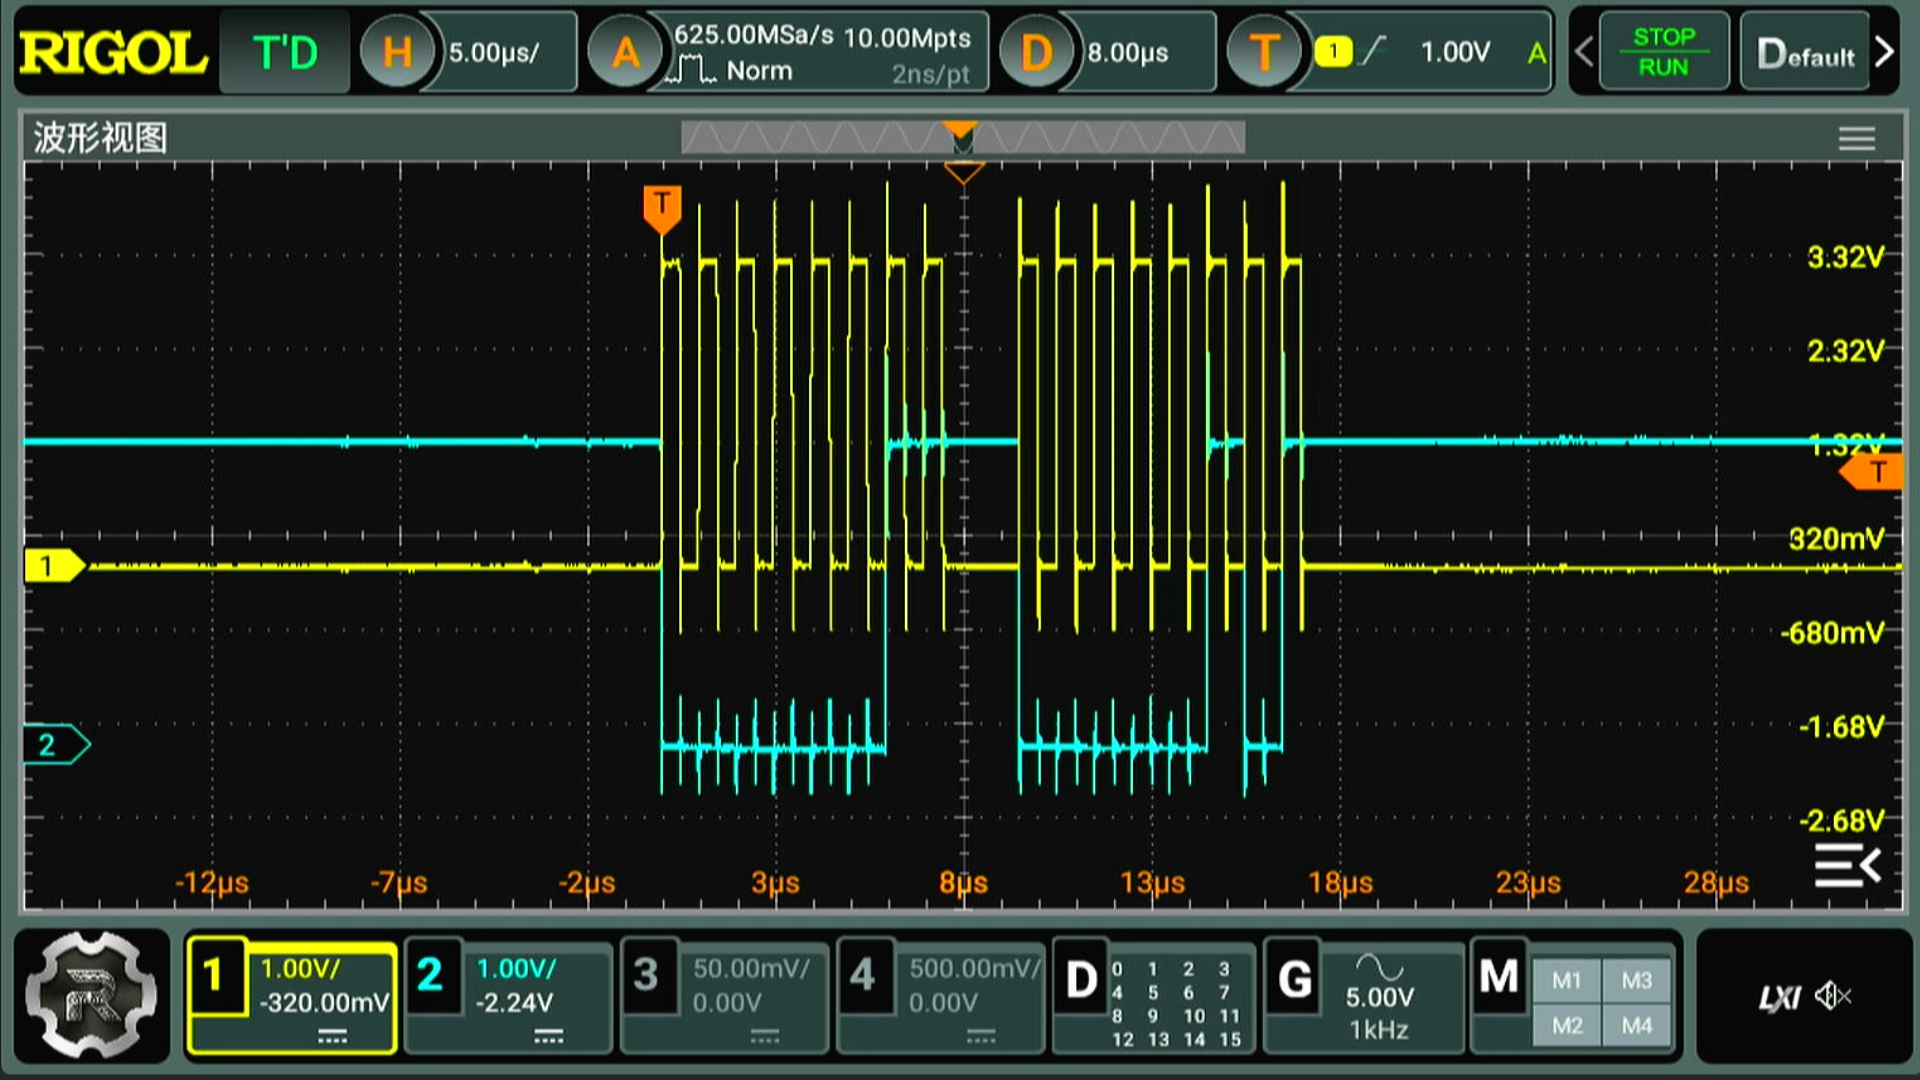The image size is (1920, 1080).
Task: Expand the side results panel arrow
Action: [1847, 865]
